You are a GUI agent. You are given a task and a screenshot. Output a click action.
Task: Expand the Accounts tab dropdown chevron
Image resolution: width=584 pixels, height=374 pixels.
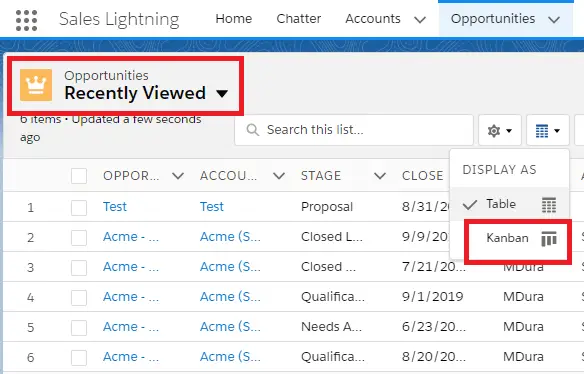(420, 20)
